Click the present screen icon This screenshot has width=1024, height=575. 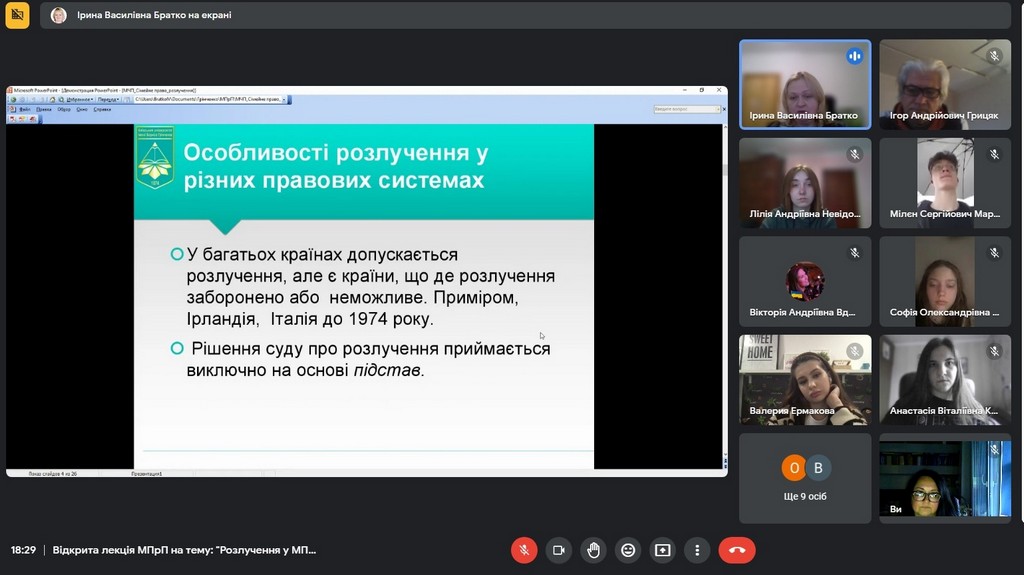pos(662,550)
